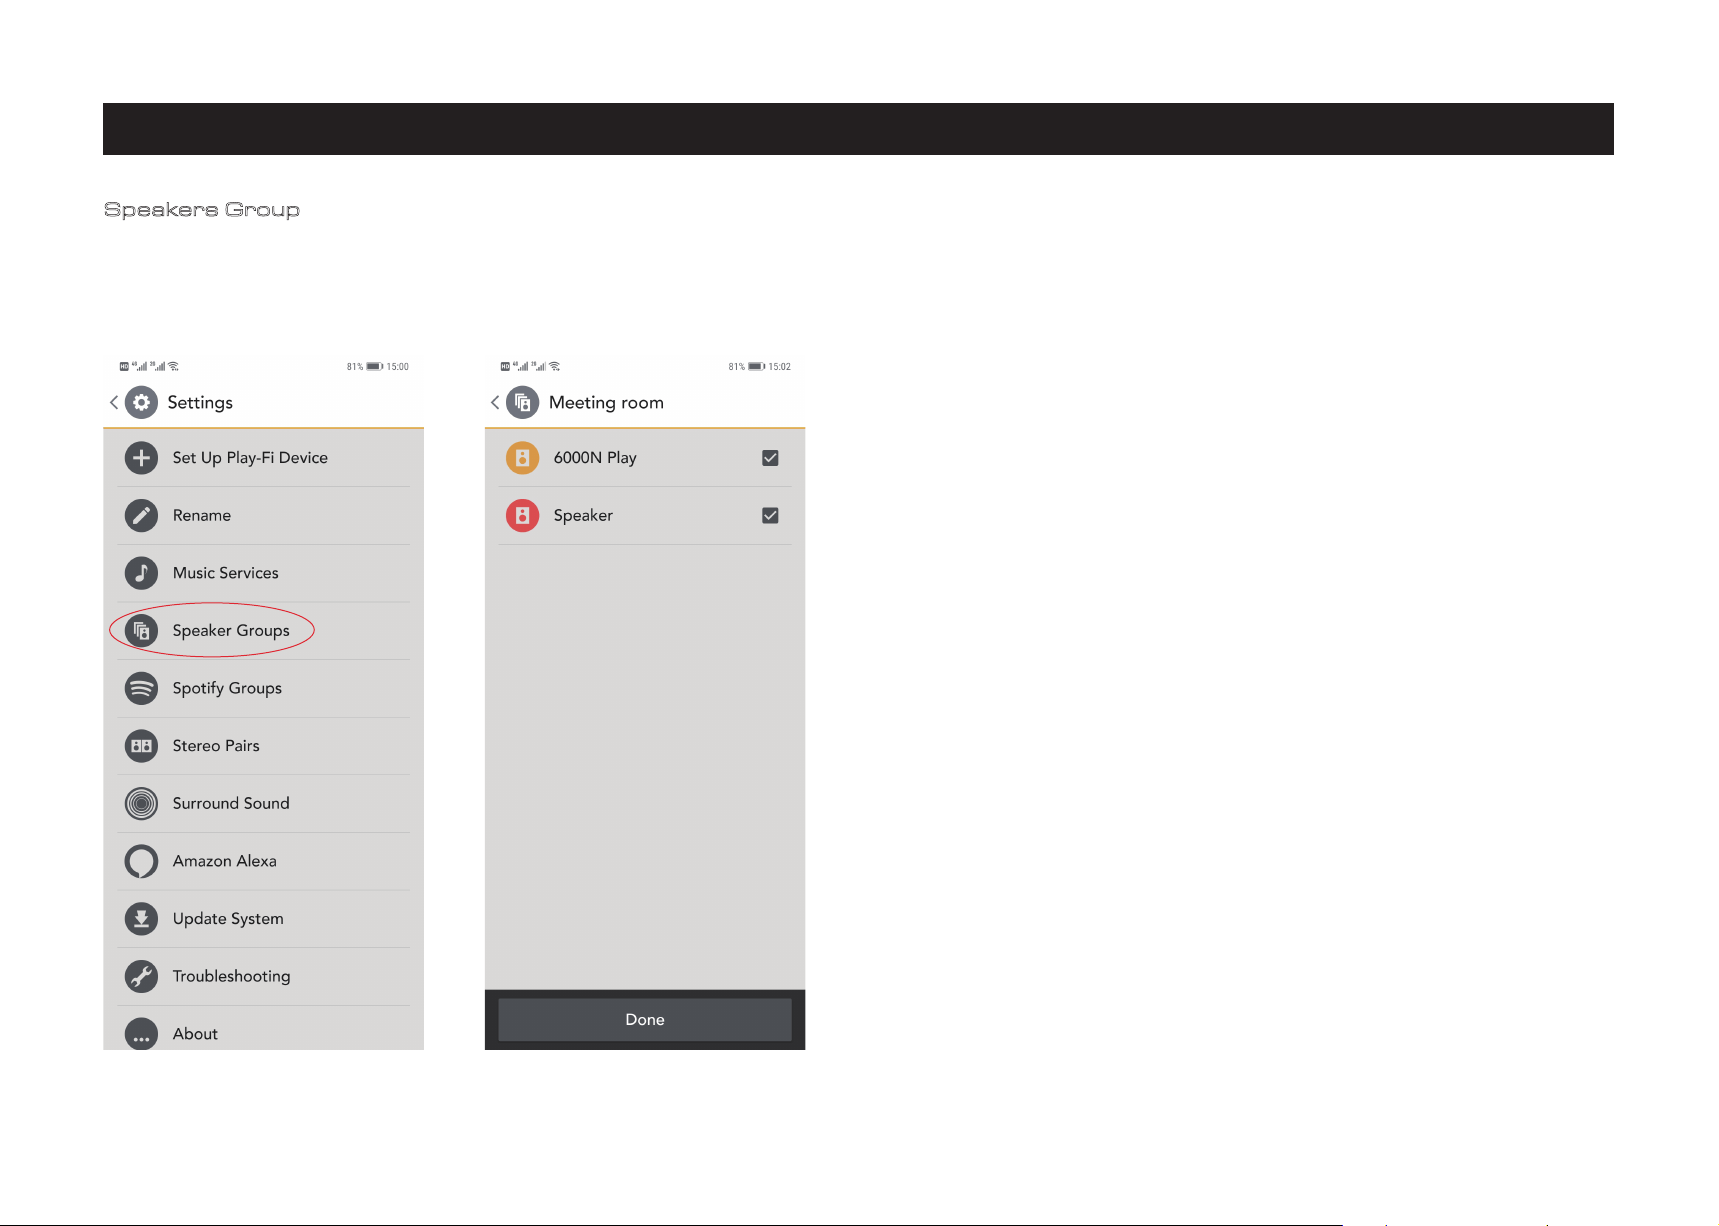
Task: Select Speaker Groups menu entry
Action: click(x=264, y=631)
